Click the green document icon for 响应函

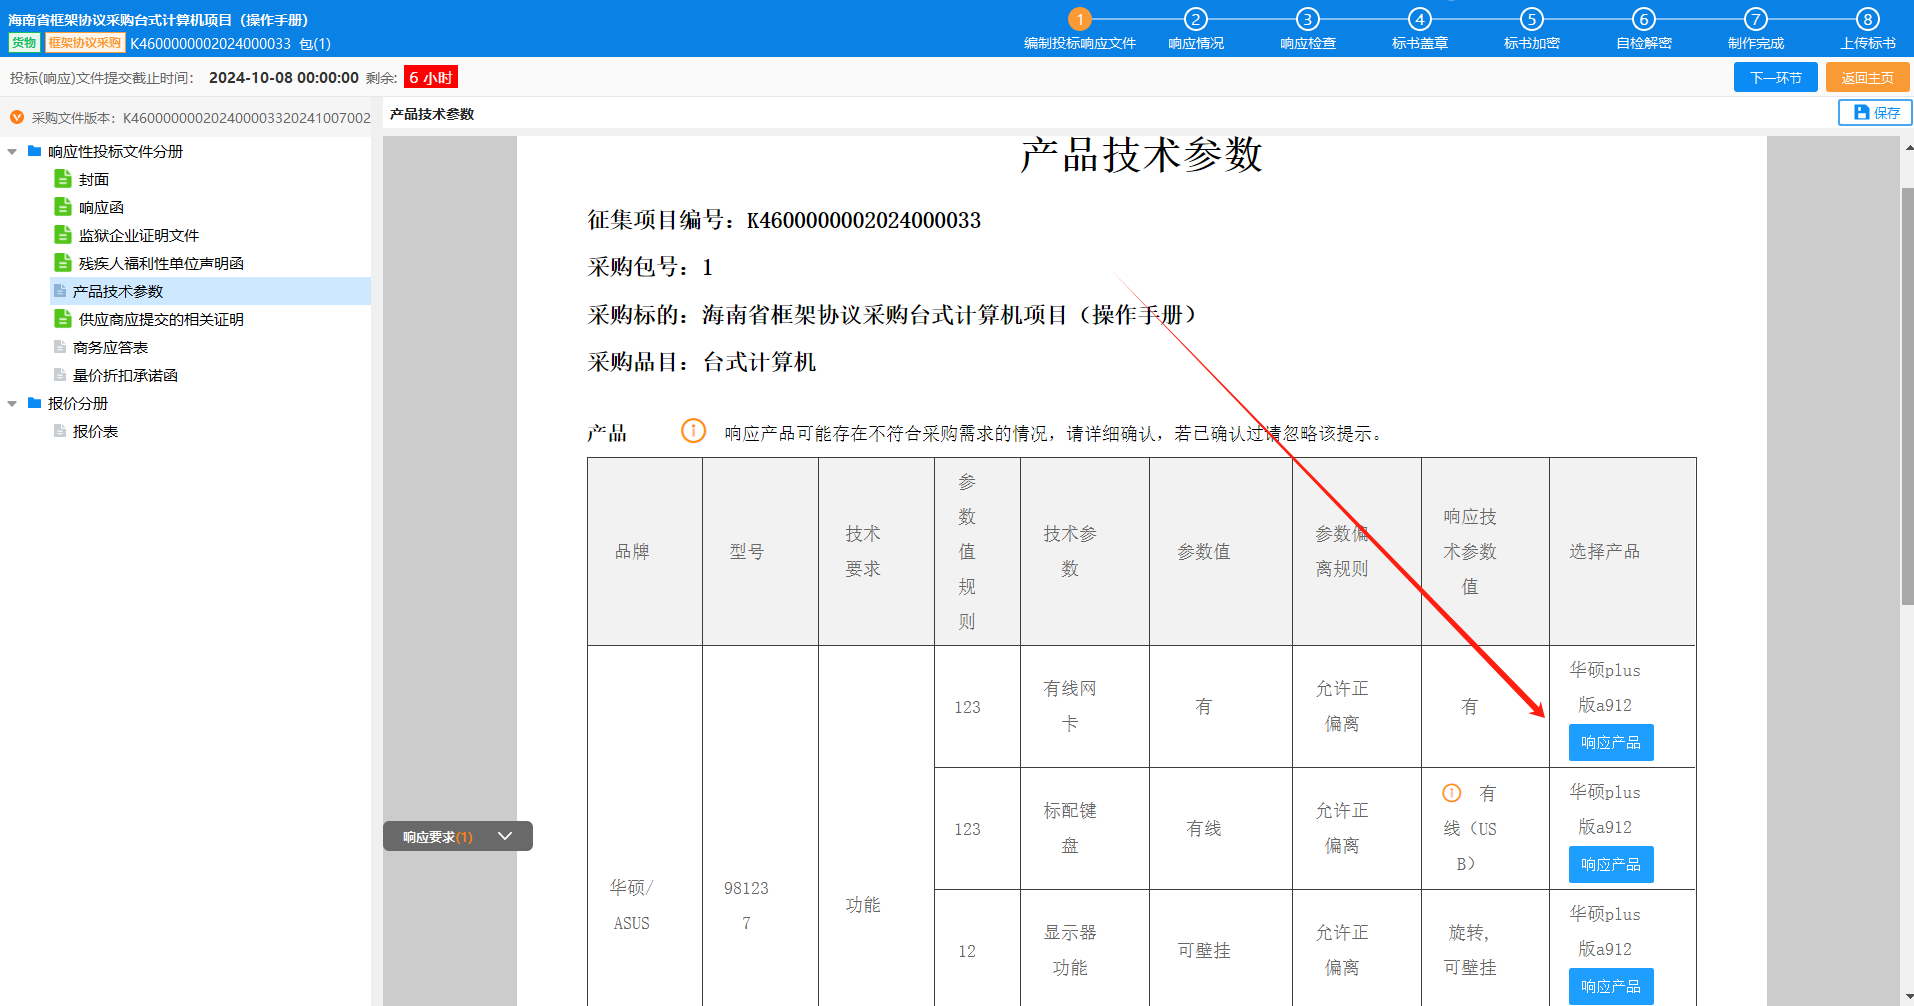click(63, 207)
